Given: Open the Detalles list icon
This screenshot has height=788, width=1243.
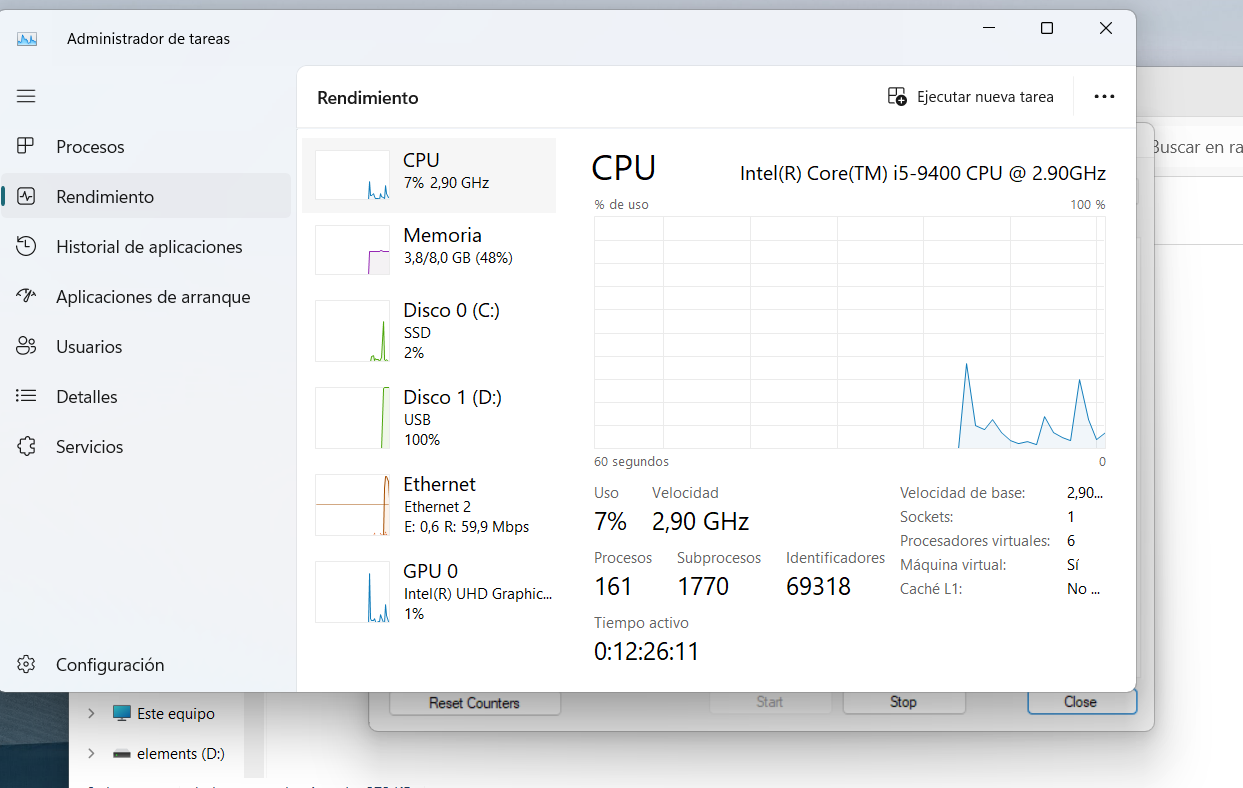Looking at the screenshot, I should point(26,397).
